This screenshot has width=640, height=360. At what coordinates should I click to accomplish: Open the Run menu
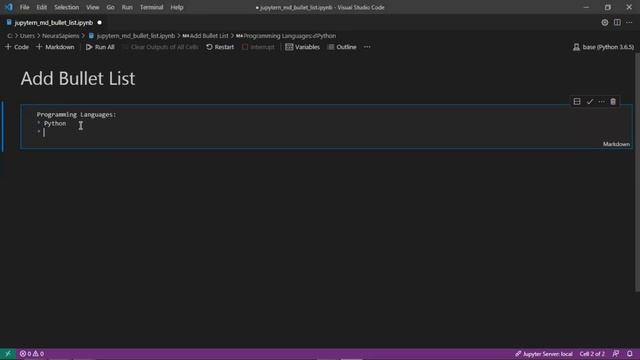(127, 7)
